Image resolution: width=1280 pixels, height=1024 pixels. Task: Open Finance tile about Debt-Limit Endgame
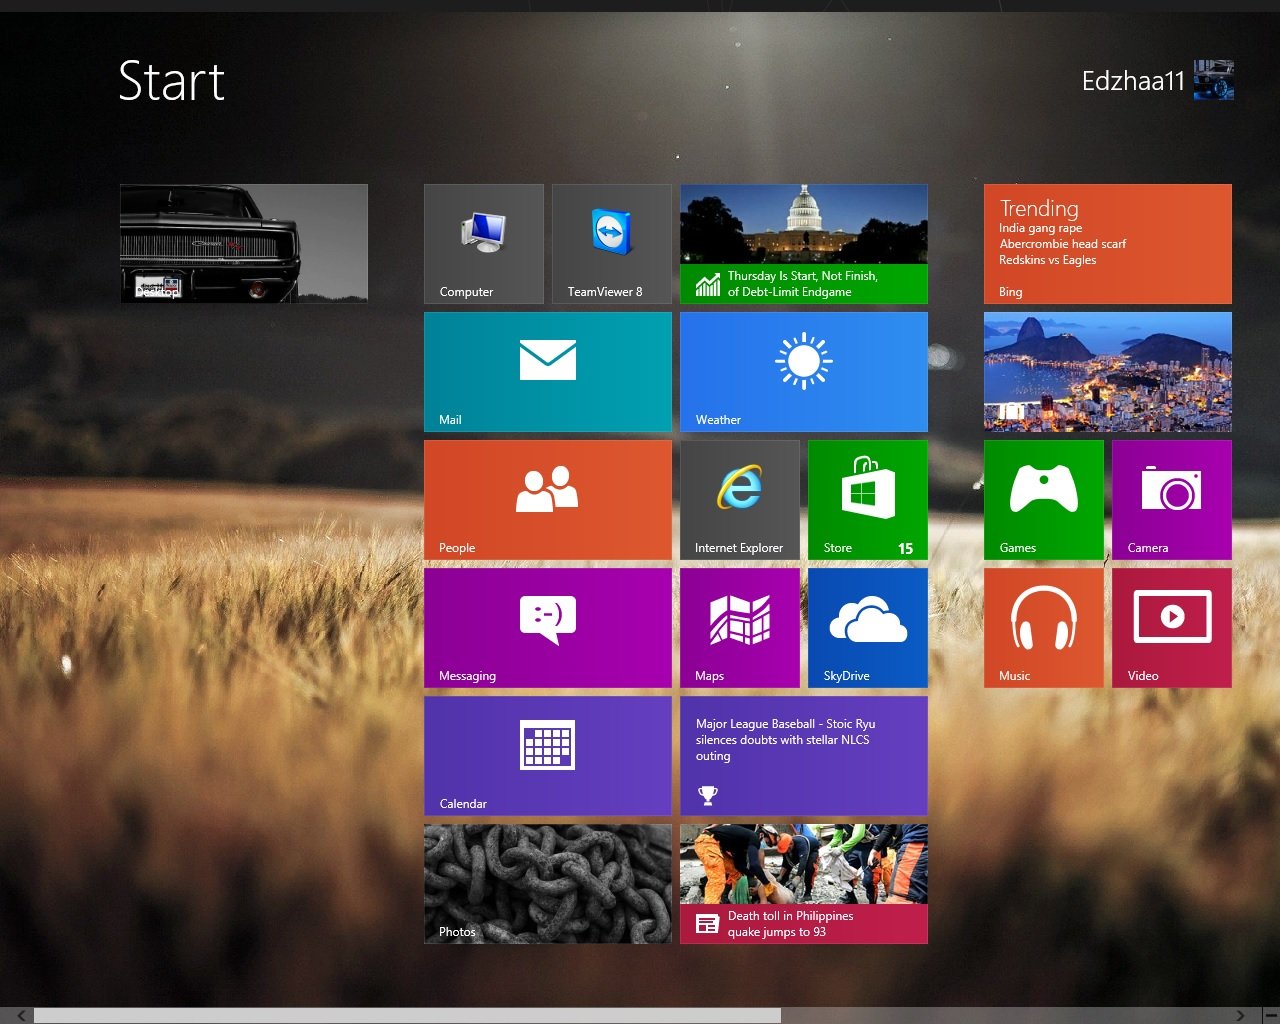804,244
